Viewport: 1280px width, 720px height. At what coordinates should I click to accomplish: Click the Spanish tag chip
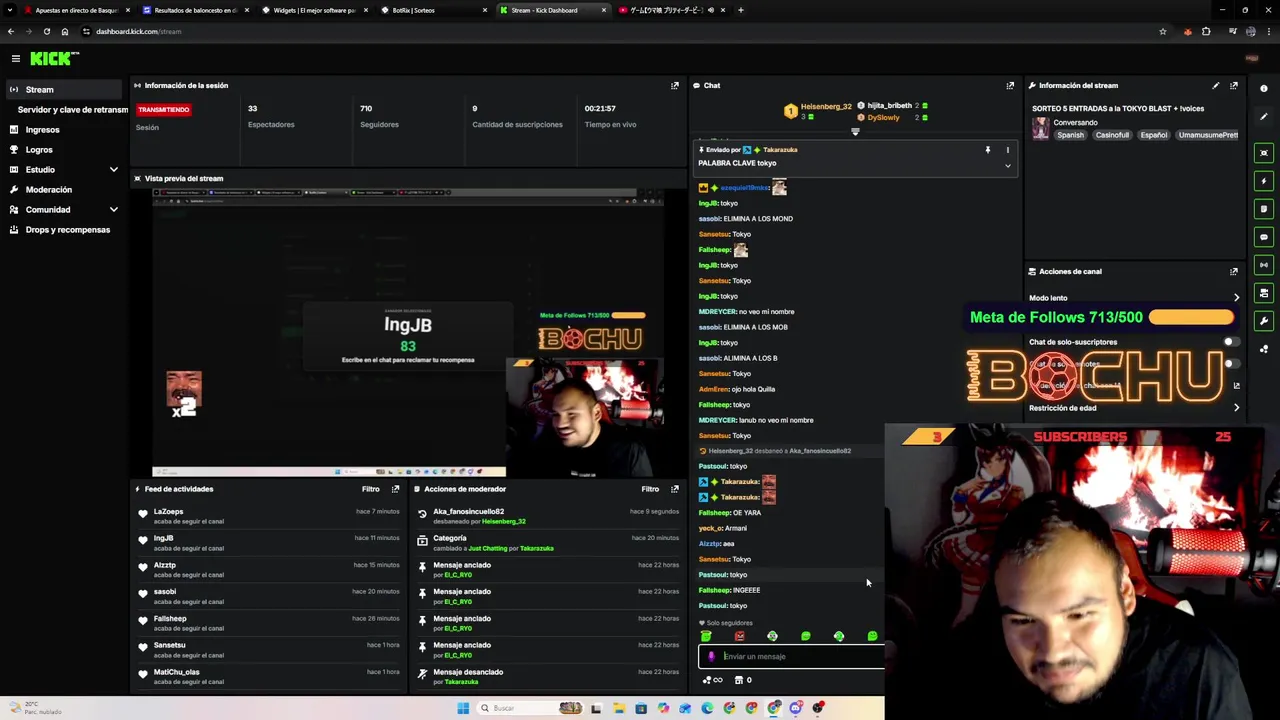1071,135
